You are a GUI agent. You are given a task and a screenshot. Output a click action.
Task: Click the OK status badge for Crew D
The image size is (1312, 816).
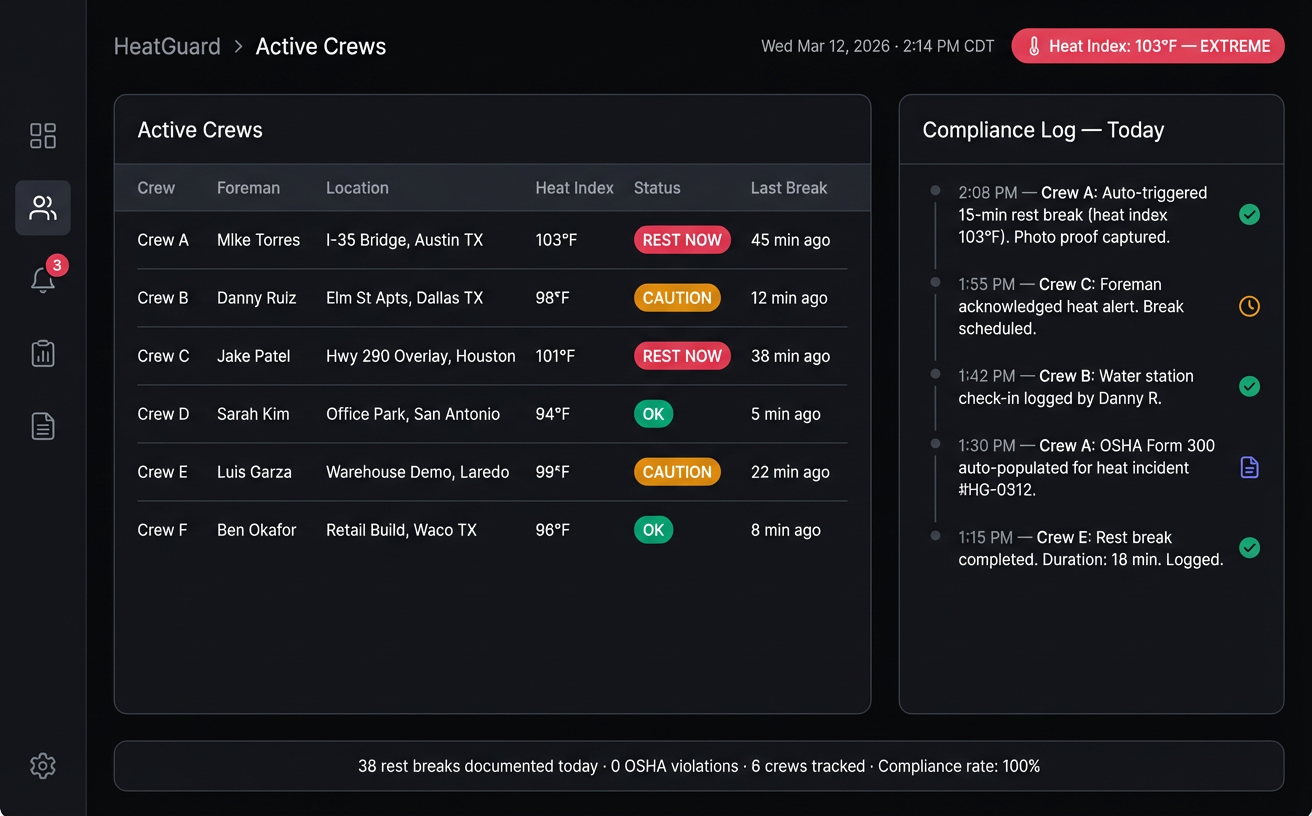653,413
